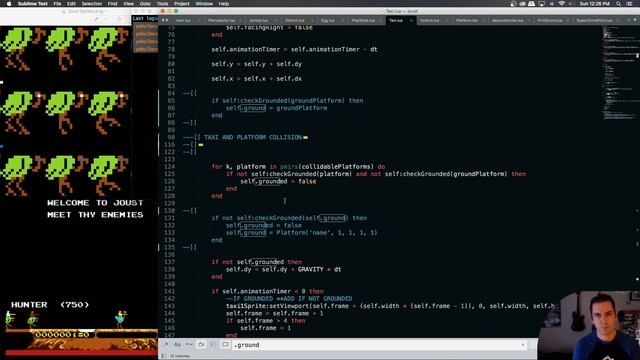Open the Find menu
The image size is (640, 360).
pos(113,4)
